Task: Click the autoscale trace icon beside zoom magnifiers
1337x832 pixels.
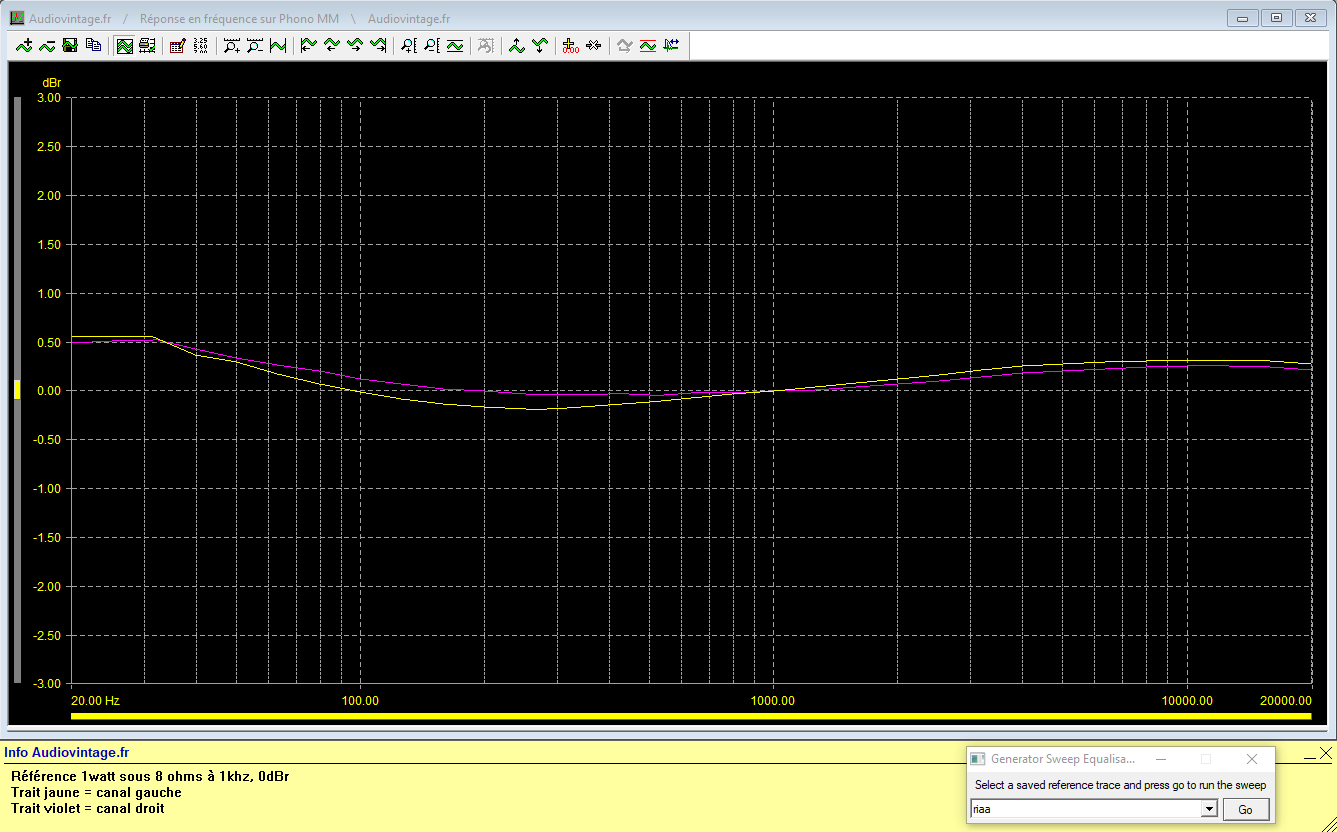Action: point(278,45)
